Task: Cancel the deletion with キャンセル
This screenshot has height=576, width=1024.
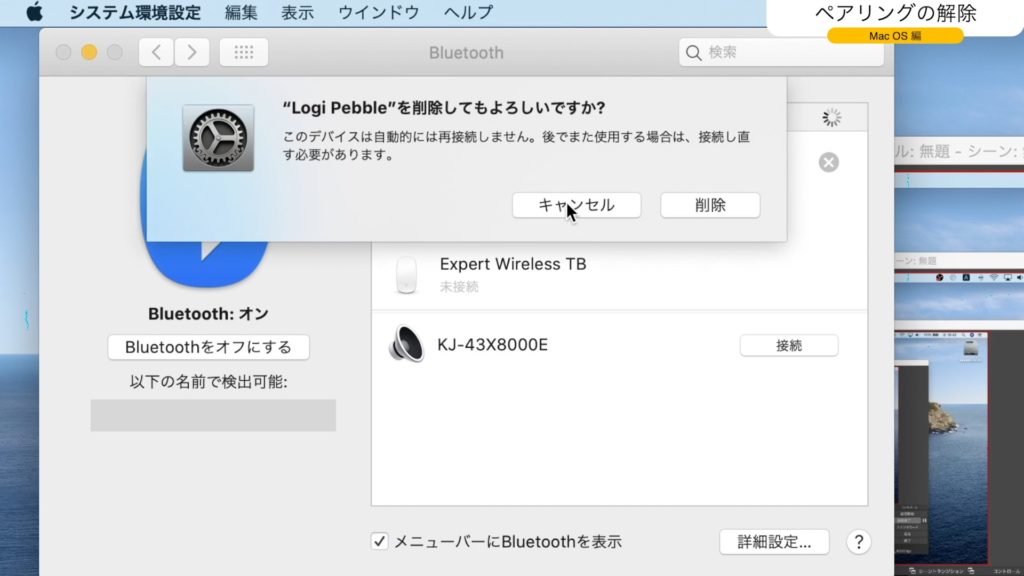Action: pos(577,205)
